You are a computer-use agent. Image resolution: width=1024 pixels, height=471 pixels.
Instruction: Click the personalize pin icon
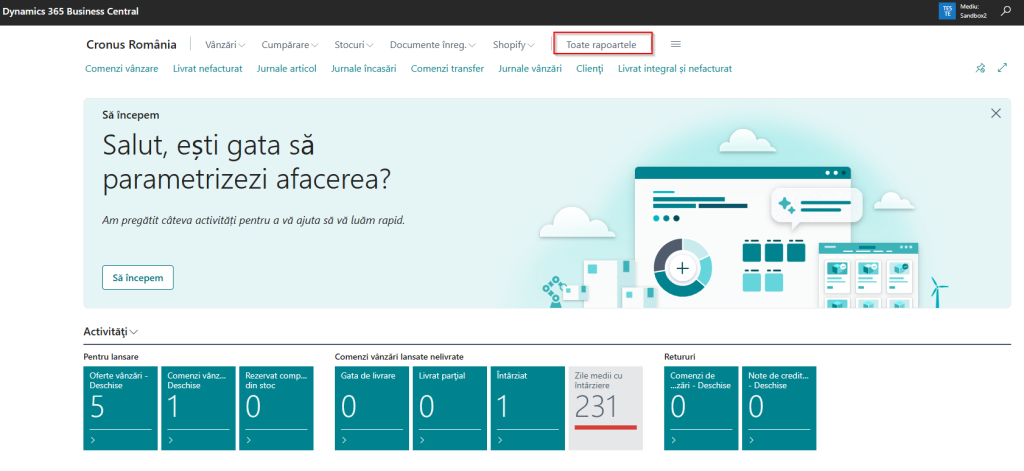pyautogui.click(x=980, y=68)
